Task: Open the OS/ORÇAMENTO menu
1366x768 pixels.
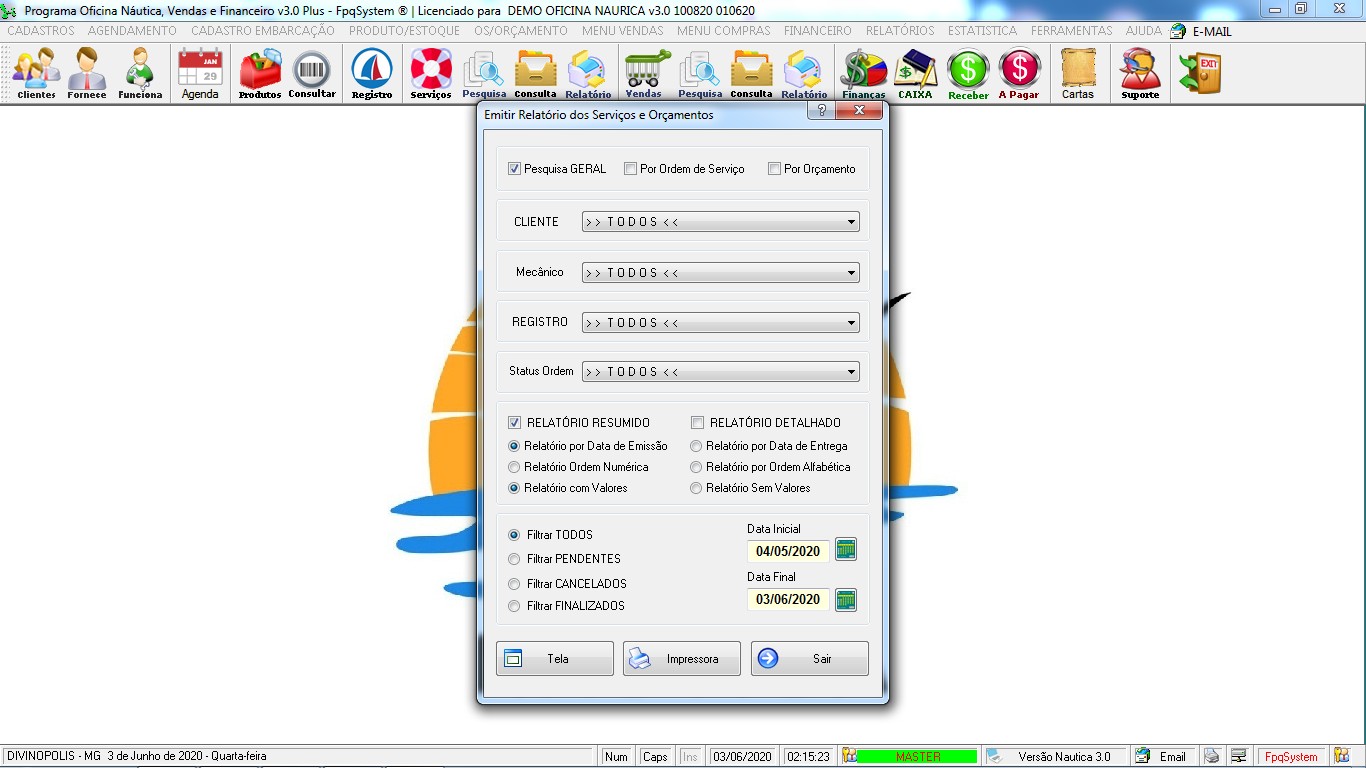Action: click(x=521, y=31)
